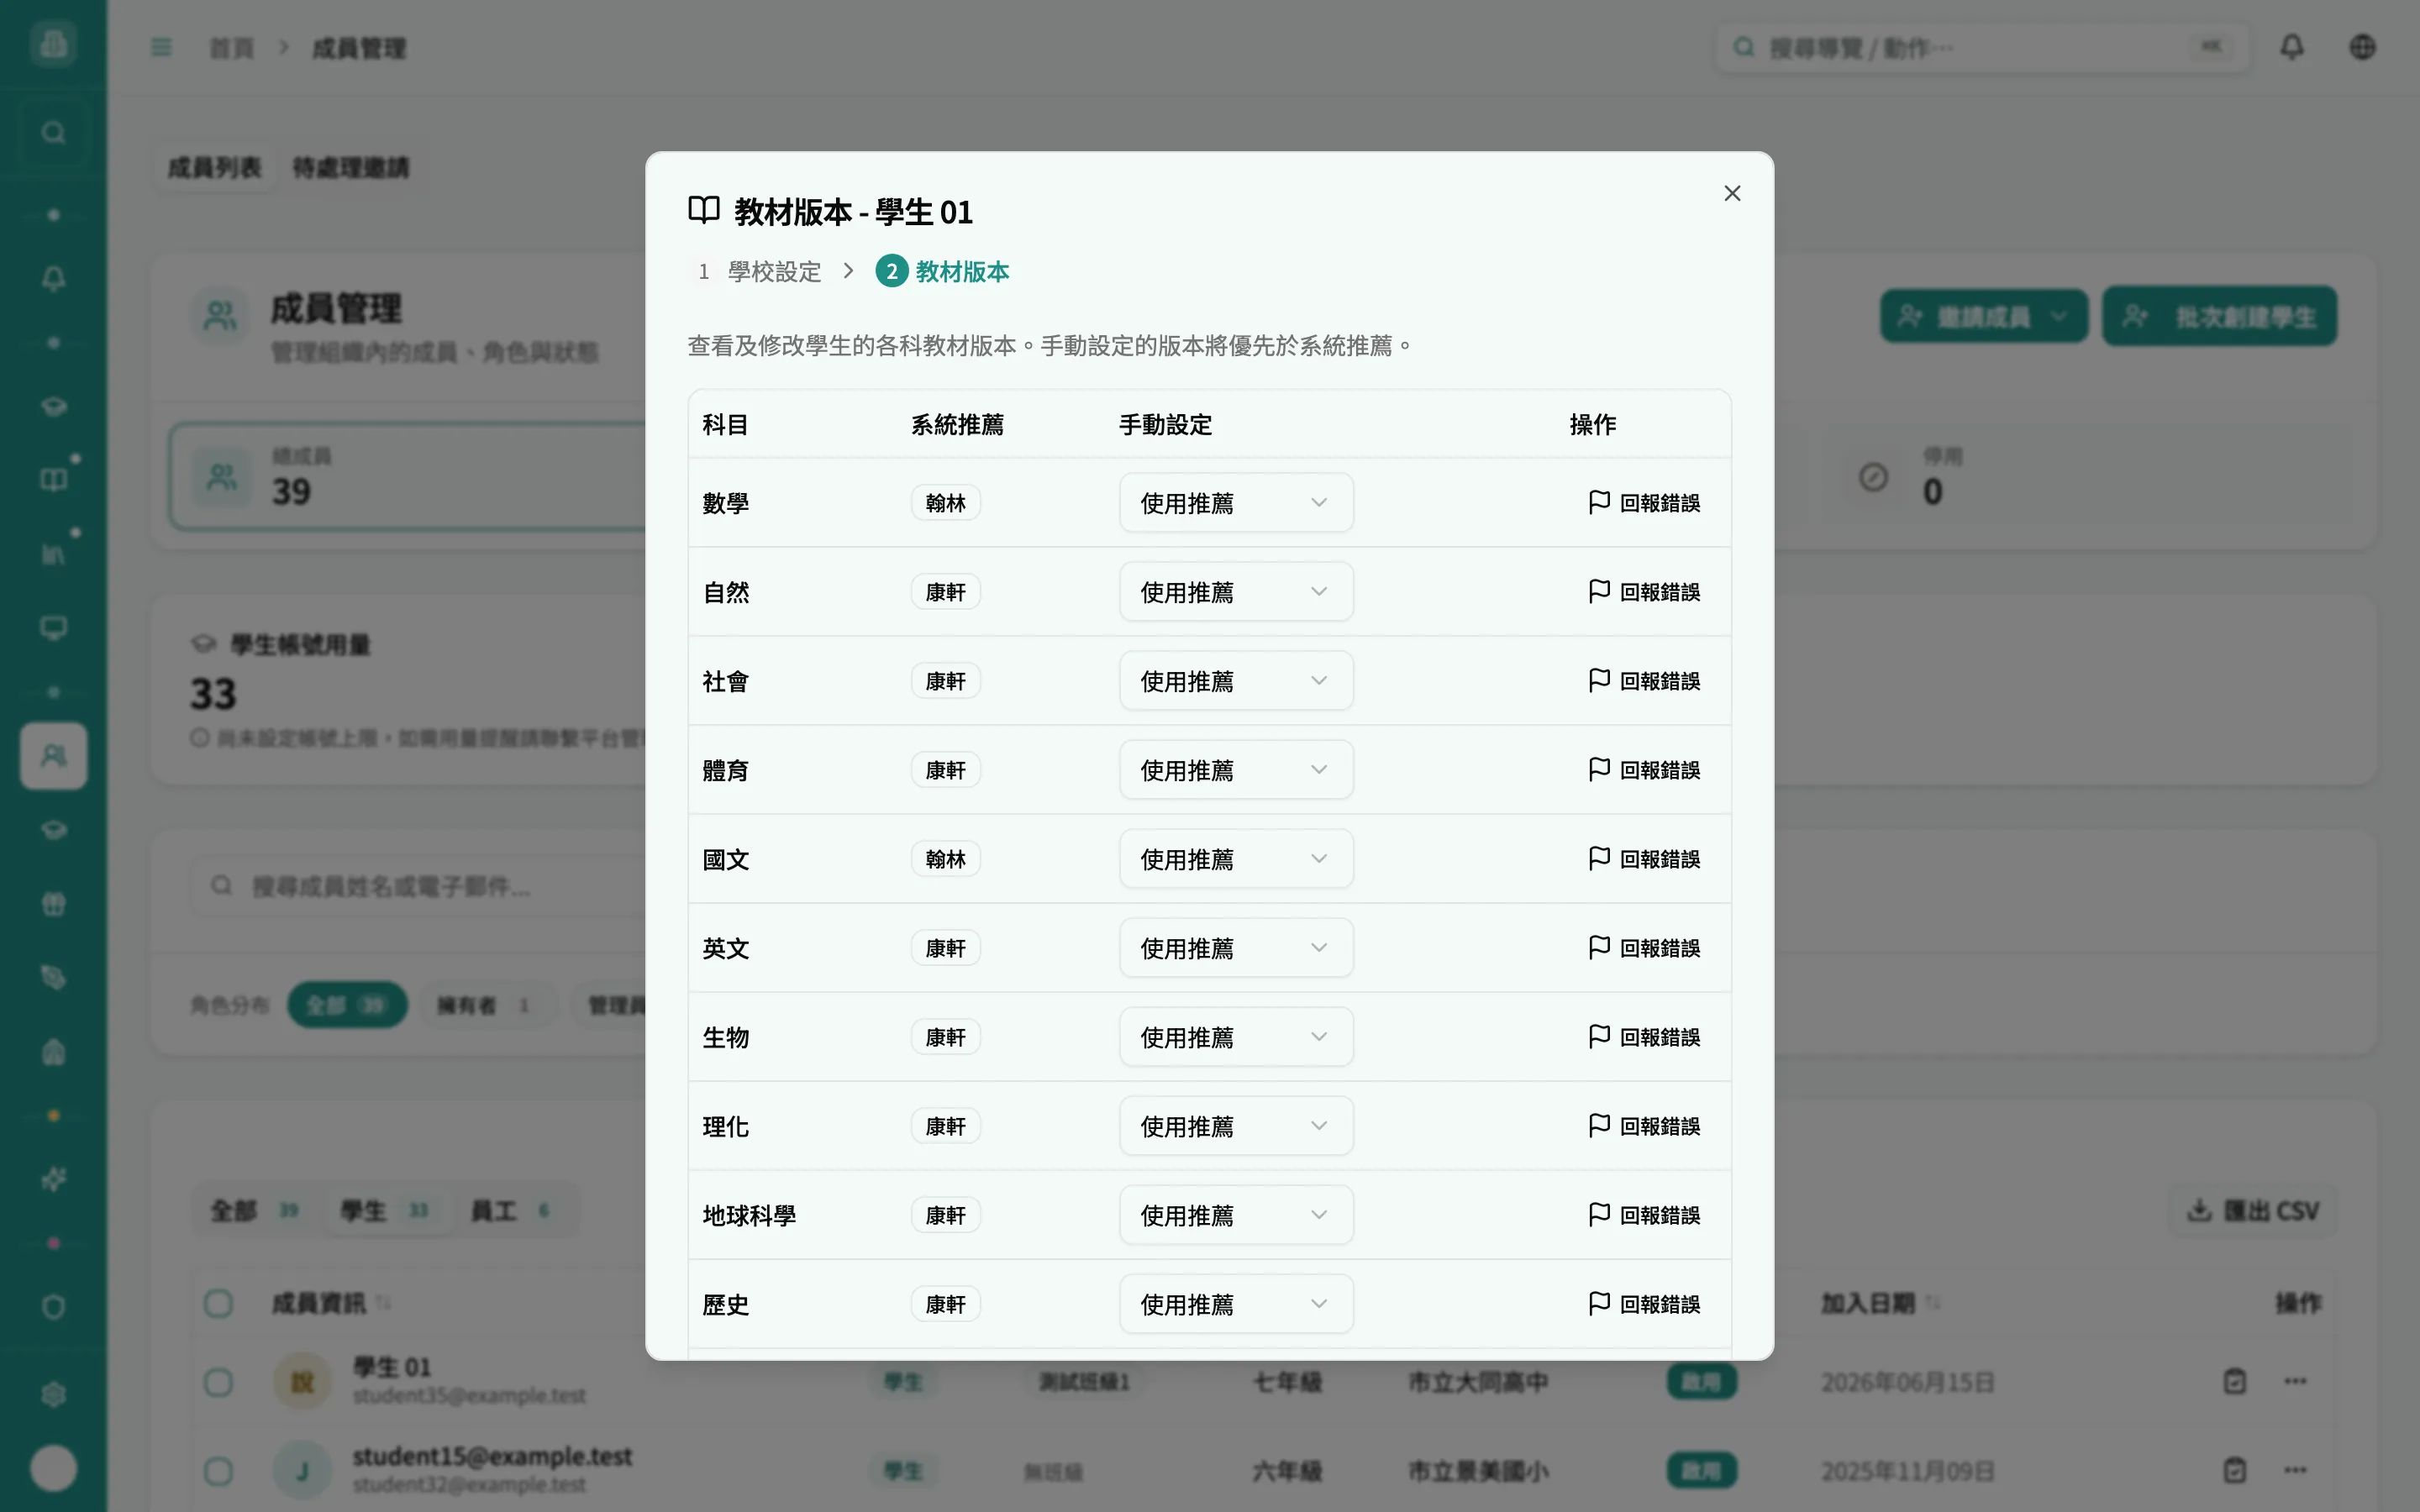Screen dimensions: 2420x1512
Task: Report error for 理化 row
Action: pos(1644,1126)
